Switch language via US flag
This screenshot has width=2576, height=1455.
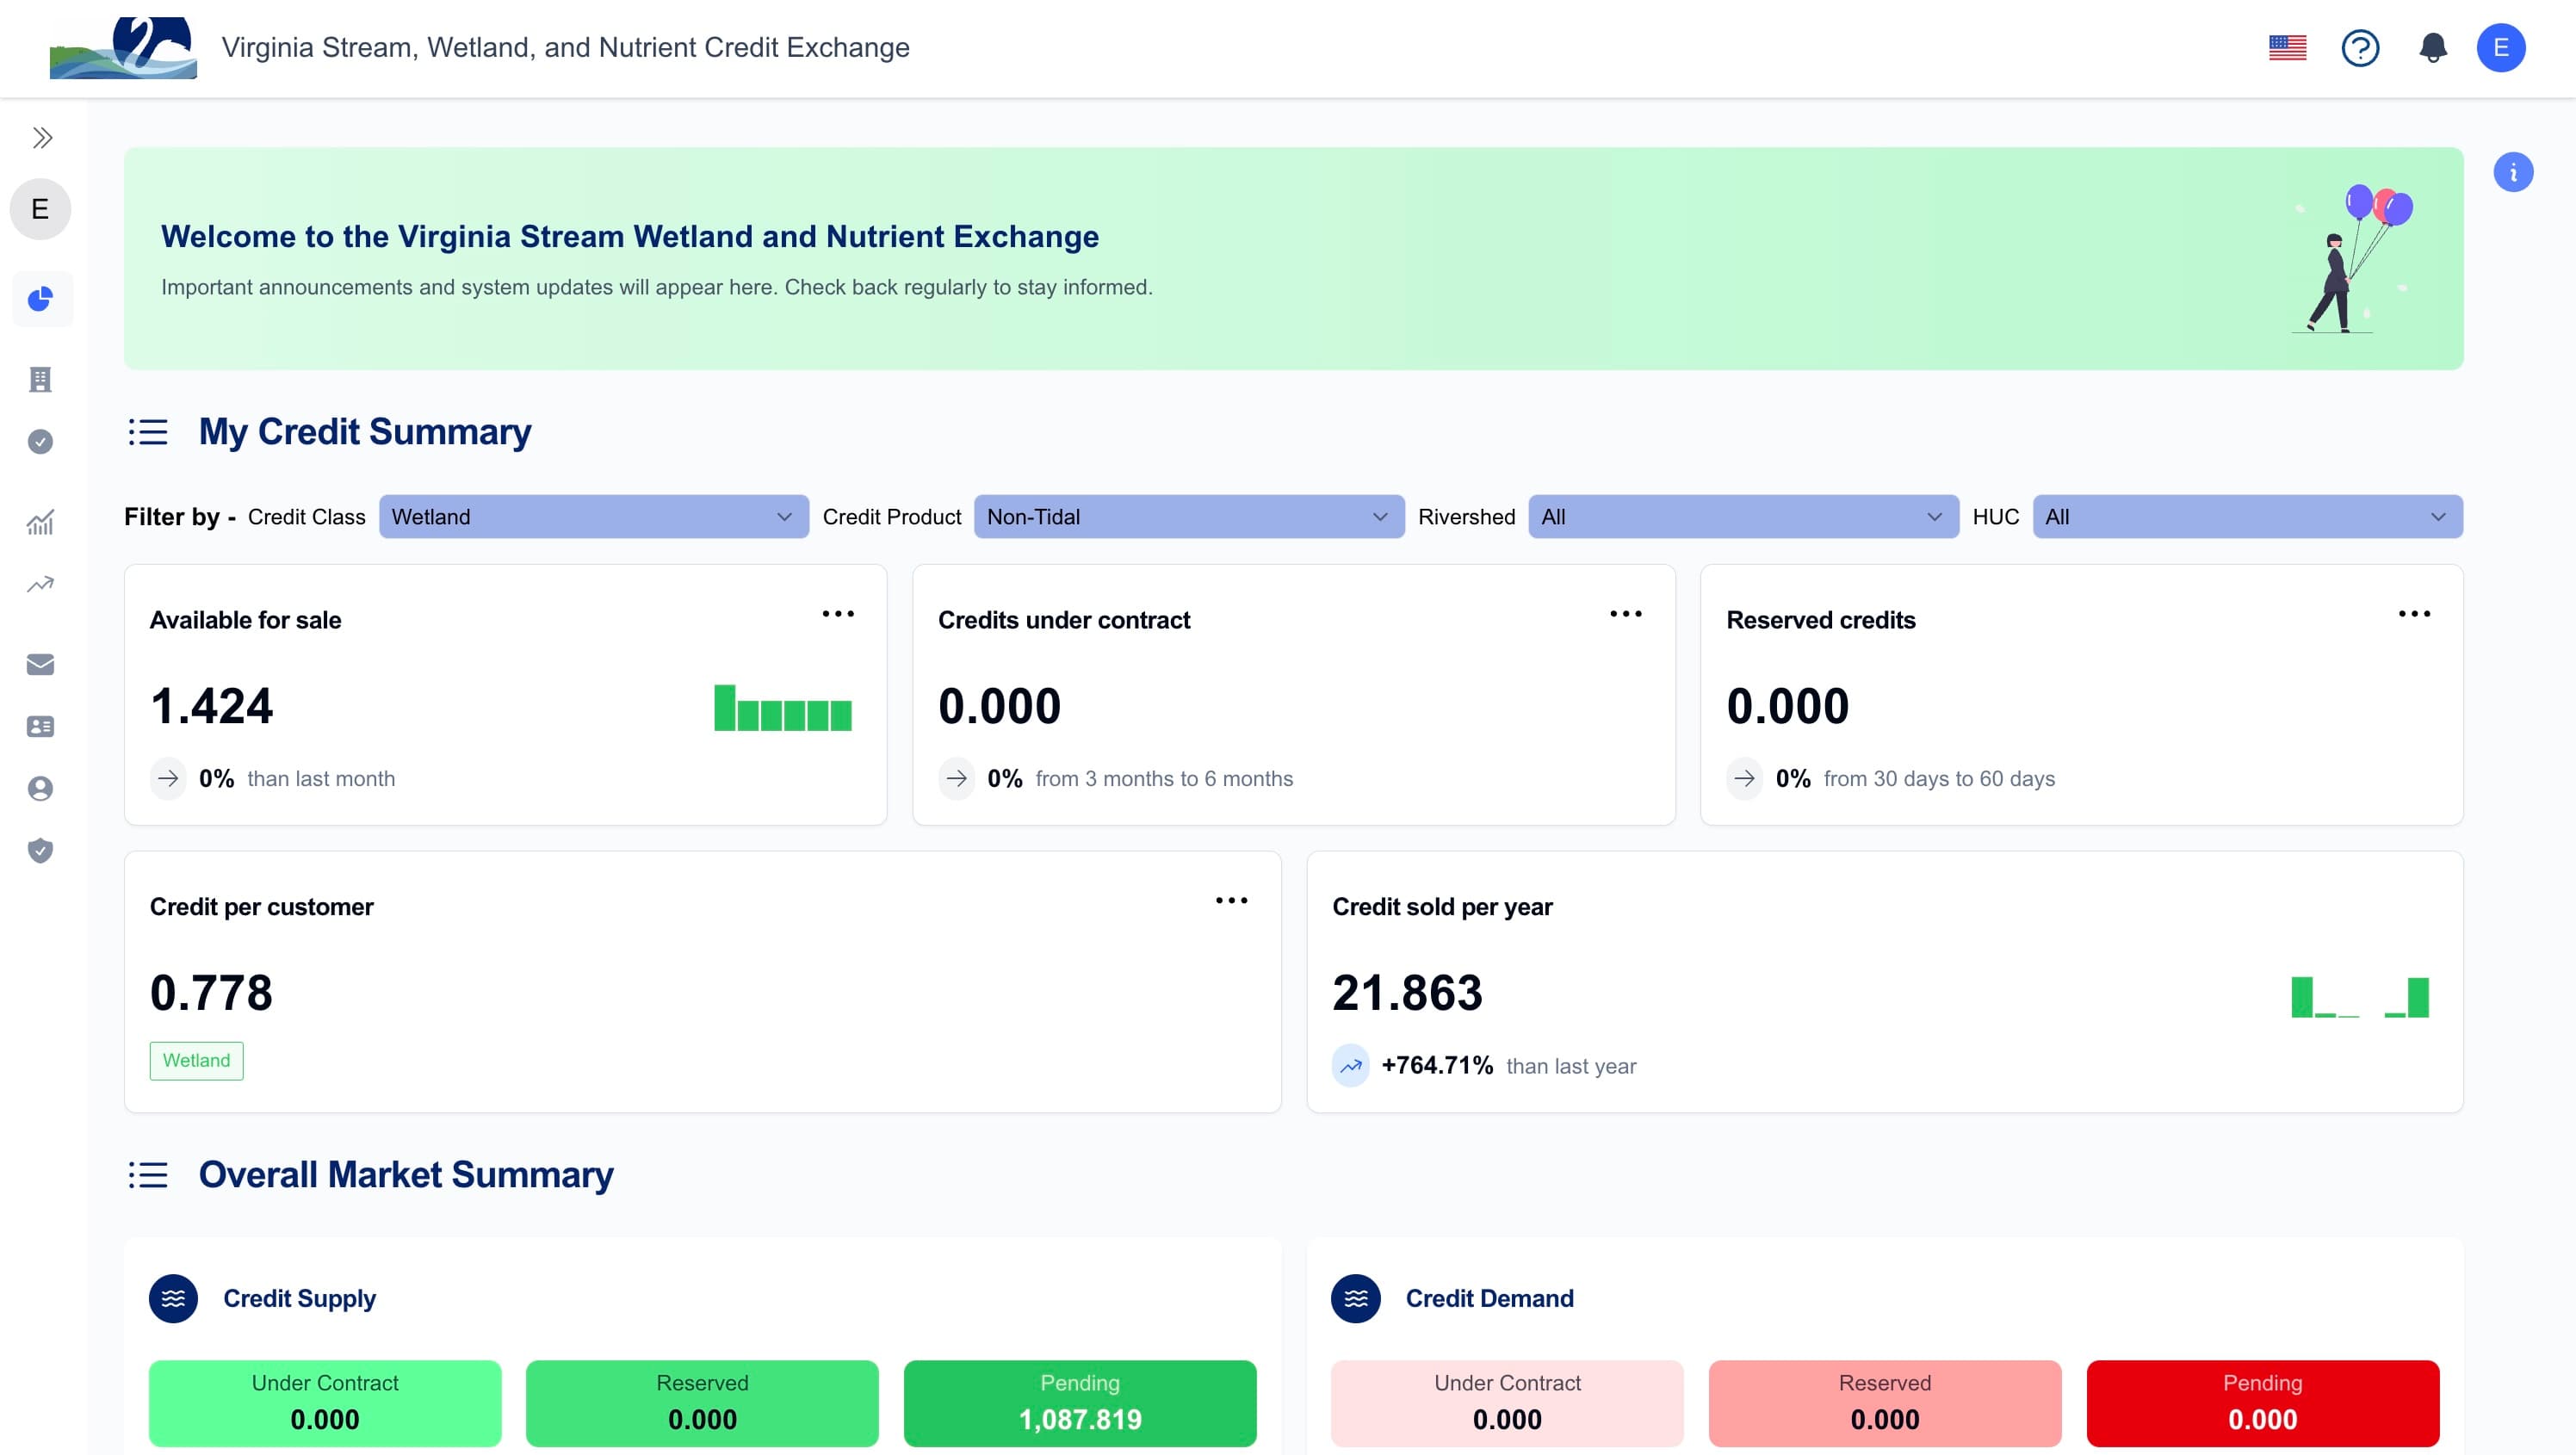pyautogui.click(x=2287, y=48)
